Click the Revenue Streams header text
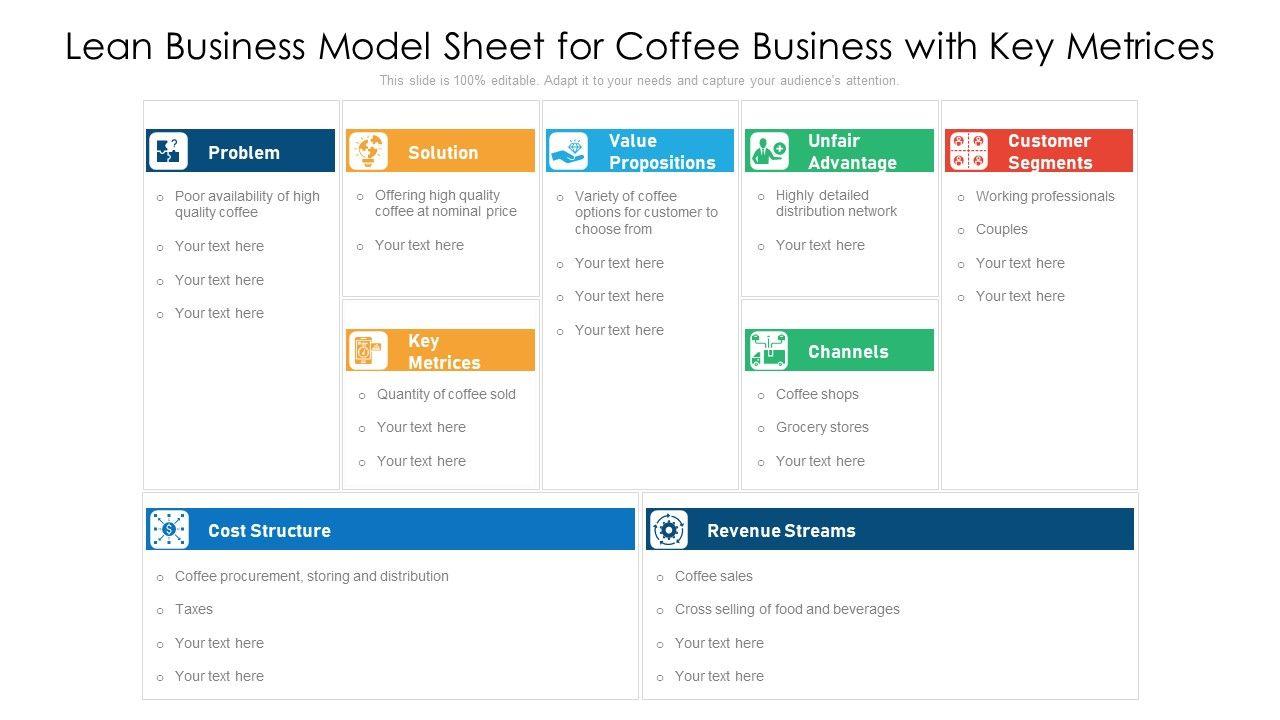The image size is (1280, 720). (781, 531)
